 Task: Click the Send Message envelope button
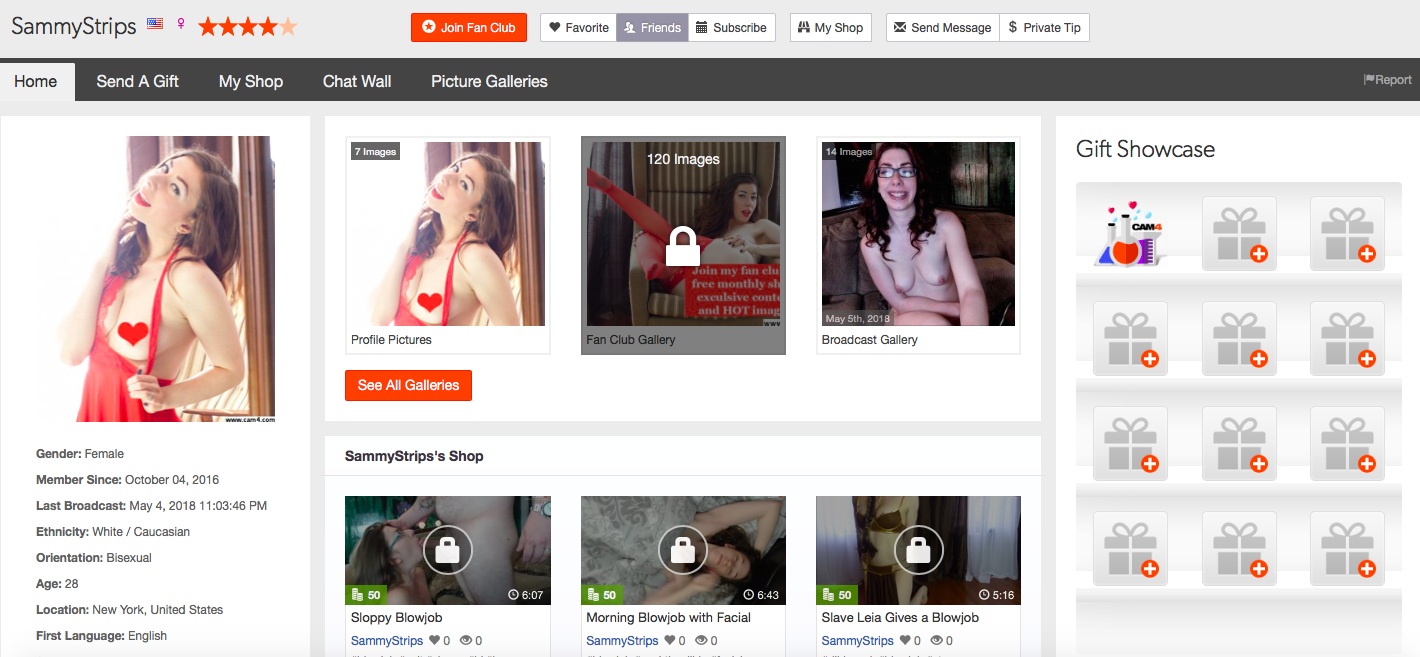[942, 28]
